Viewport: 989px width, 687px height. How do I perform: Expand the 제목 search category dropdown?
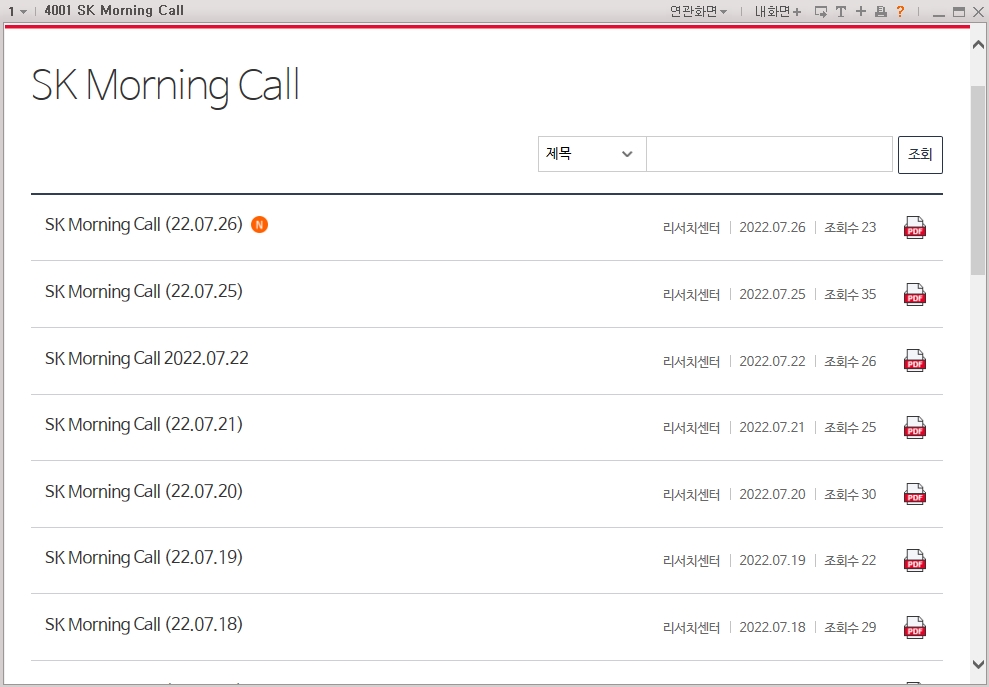pyautogui.click(x=592, y=154)
